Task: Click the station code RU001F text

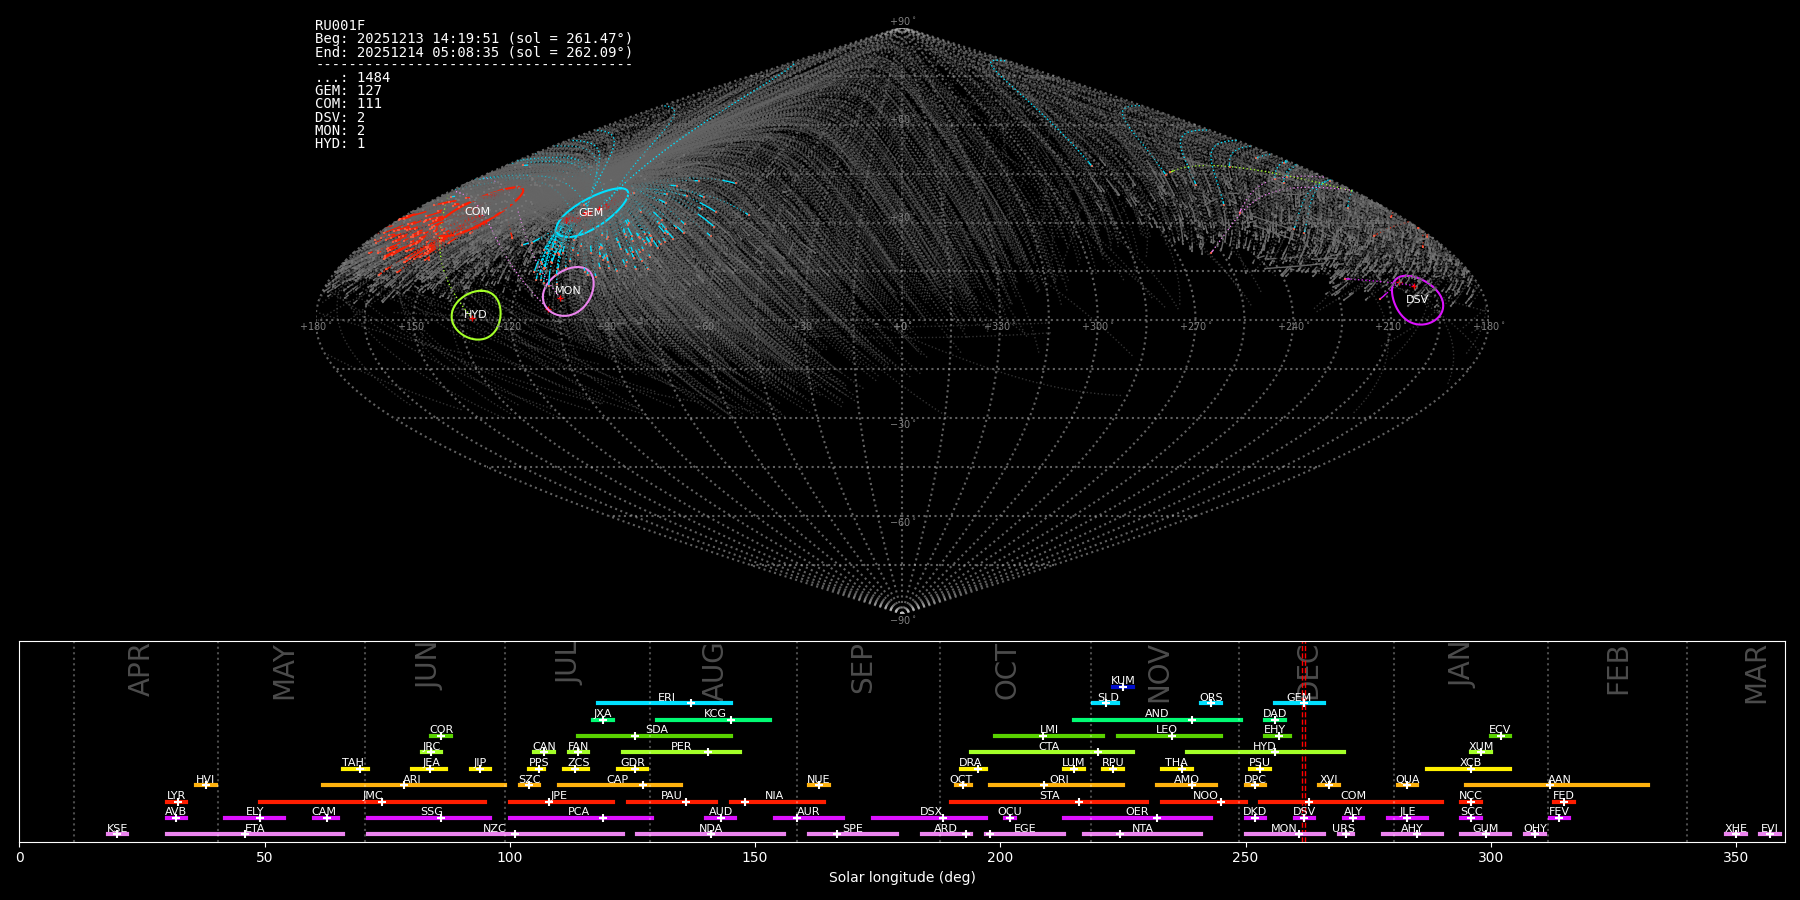Action: pos(340,26)
